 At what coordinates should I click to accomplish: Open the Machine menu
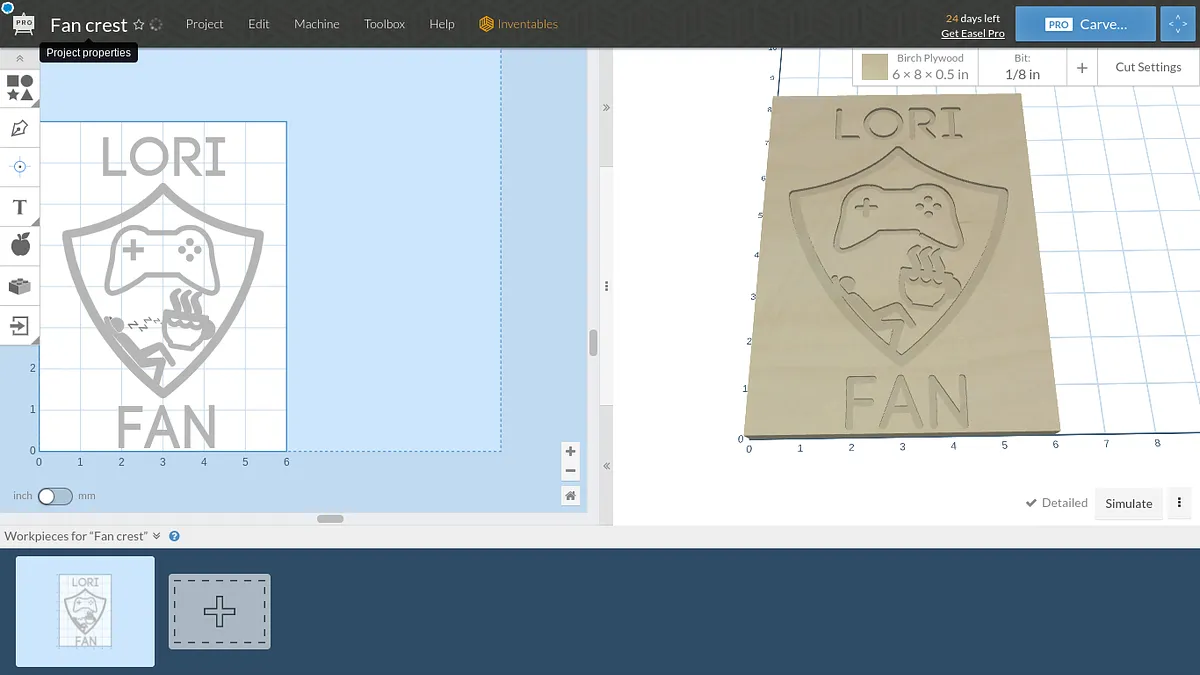pyautogui.click(x=316, y=24)
